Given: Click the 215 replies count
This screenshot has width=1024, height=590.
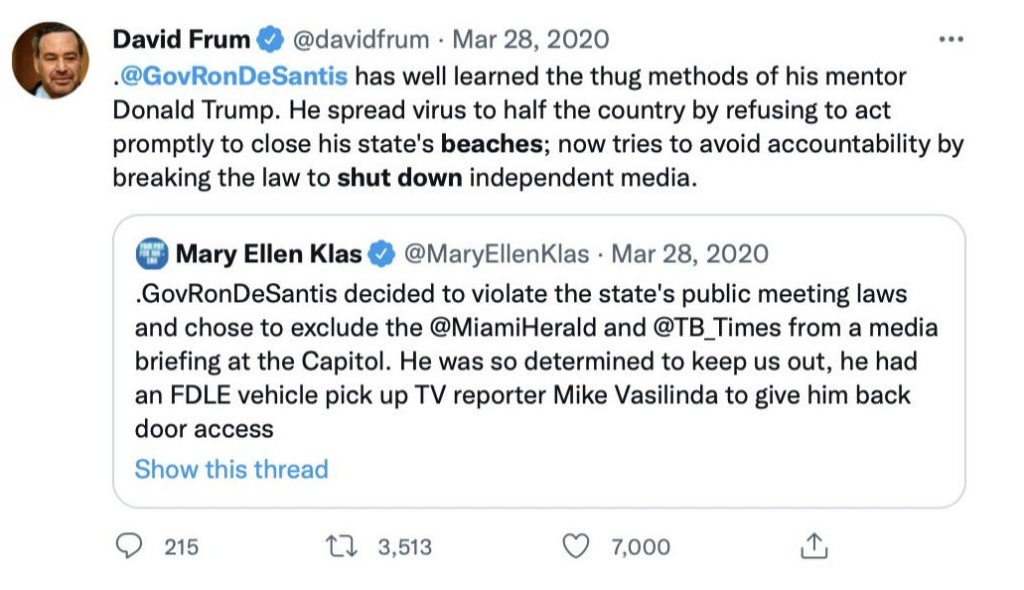Looking at the screenshot, I should tap(181, 547).
